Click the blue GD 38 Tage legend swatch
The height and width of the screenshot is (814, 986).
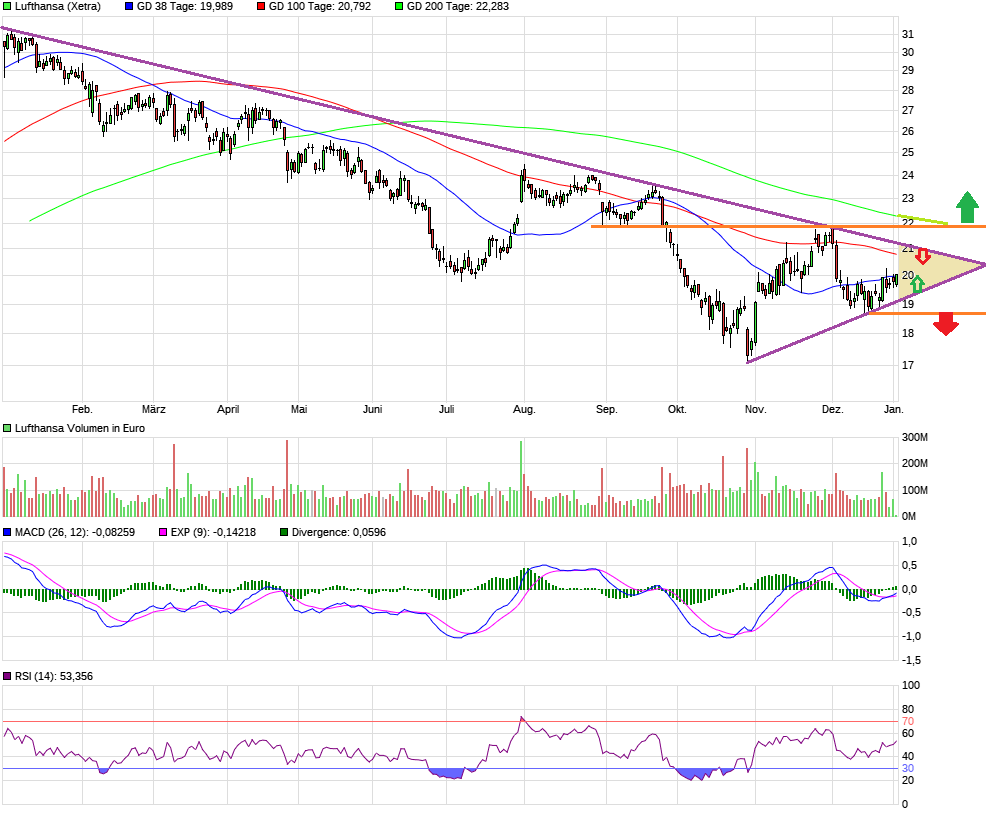(x=129, y=6)
